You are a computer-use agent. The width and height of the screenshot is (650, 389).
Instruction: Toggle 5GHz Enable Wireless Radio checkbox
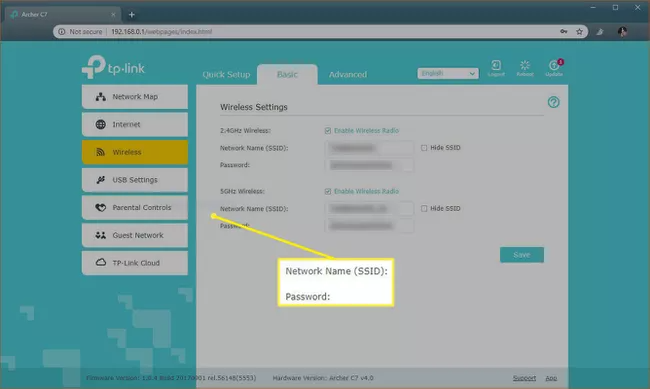(x=328, y=191)
